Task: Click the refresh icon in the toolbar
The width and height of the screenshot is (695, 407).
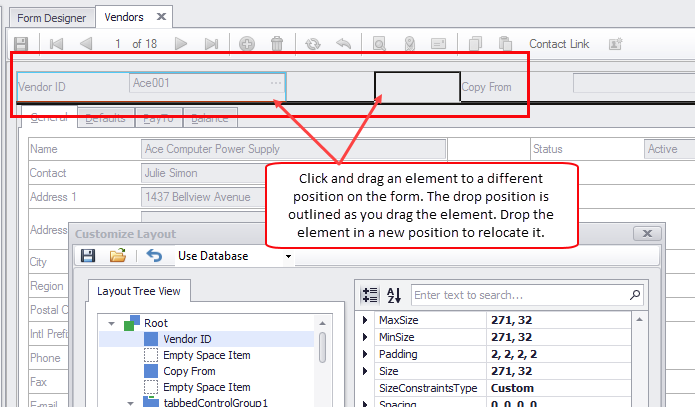Action: coord(313,44)
